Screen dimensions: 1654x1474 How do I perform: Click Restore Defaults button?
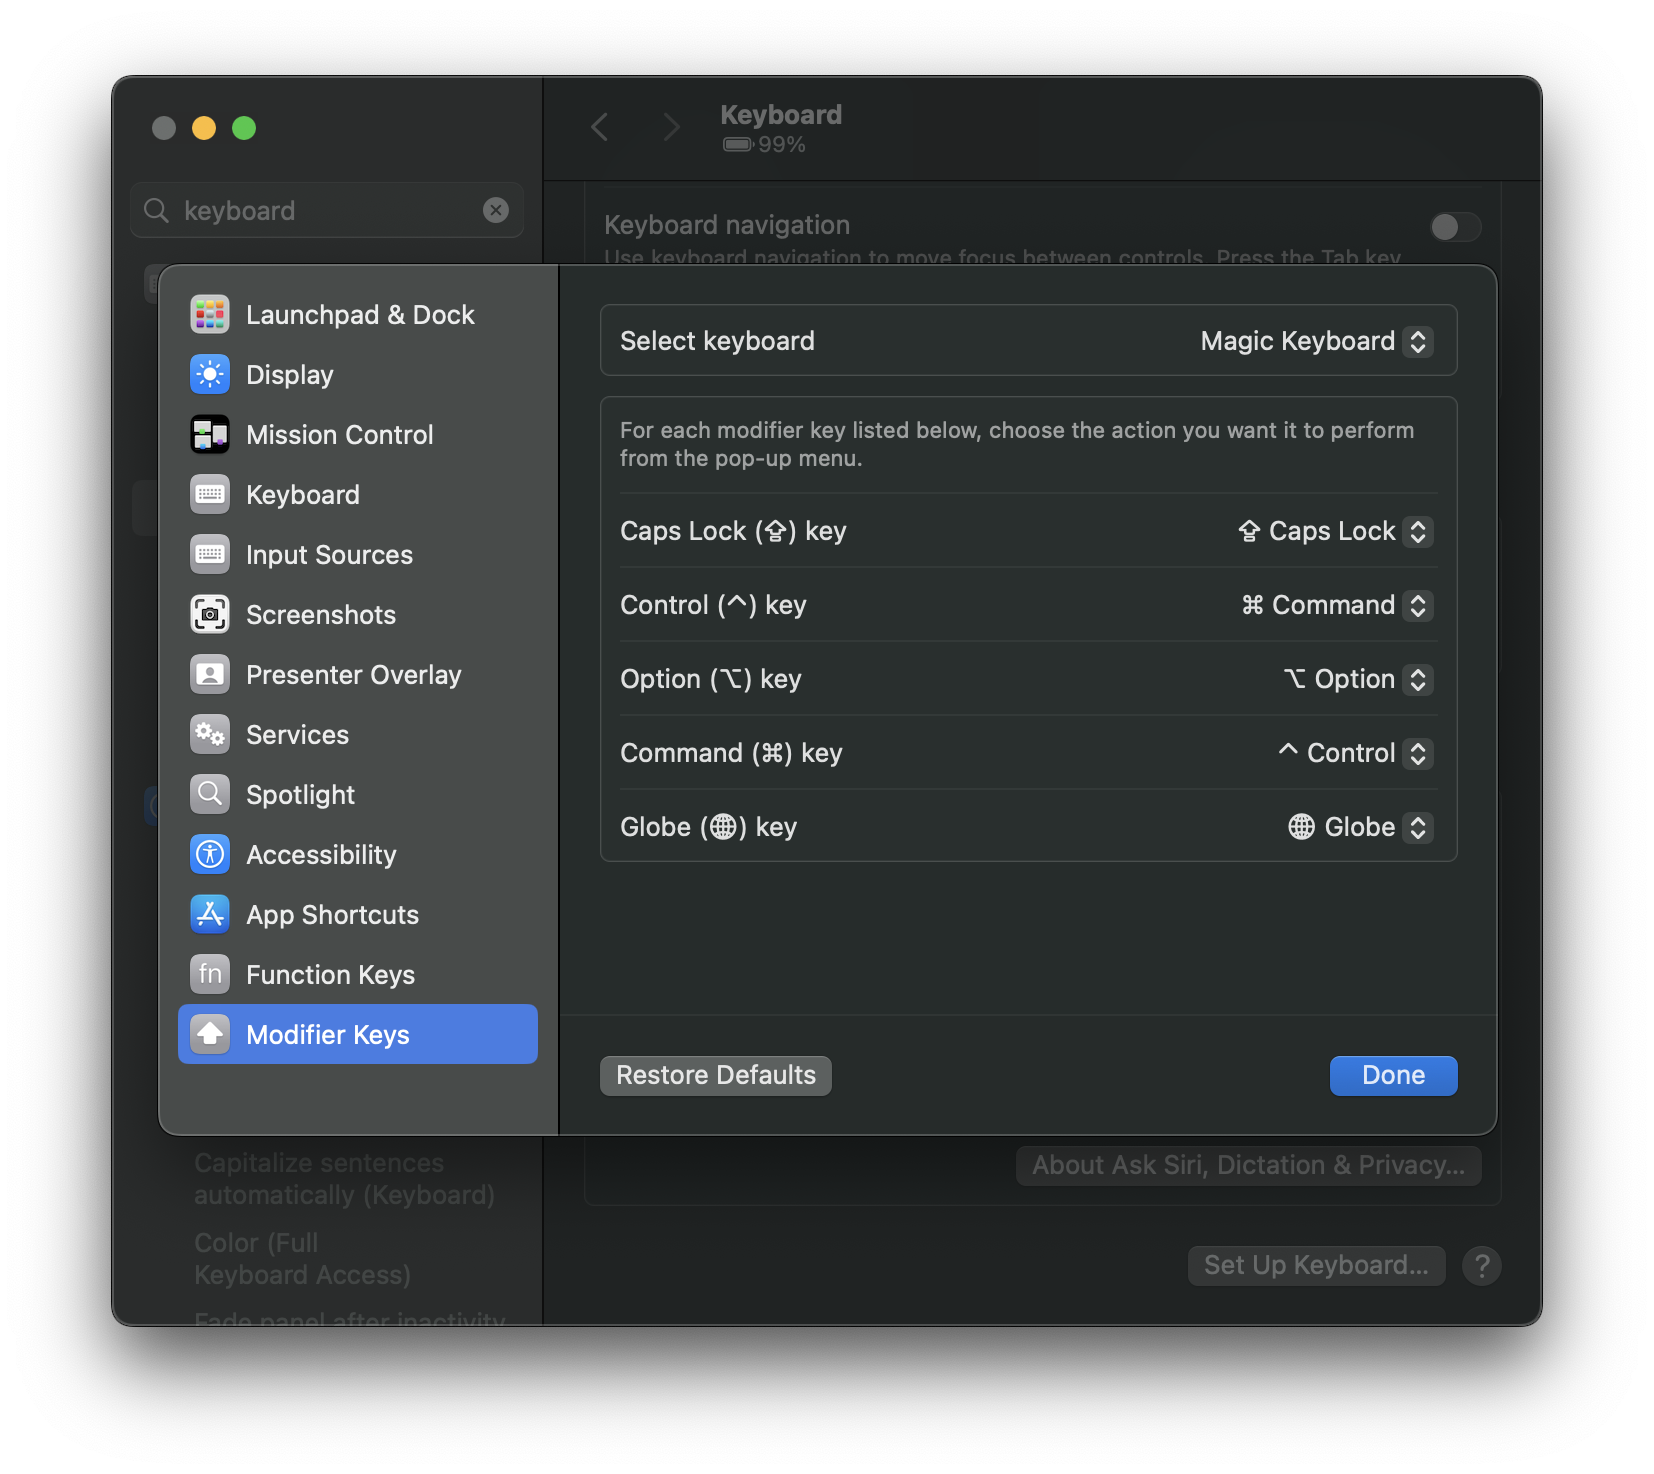pyautogui.click(x=716, y=1076)
